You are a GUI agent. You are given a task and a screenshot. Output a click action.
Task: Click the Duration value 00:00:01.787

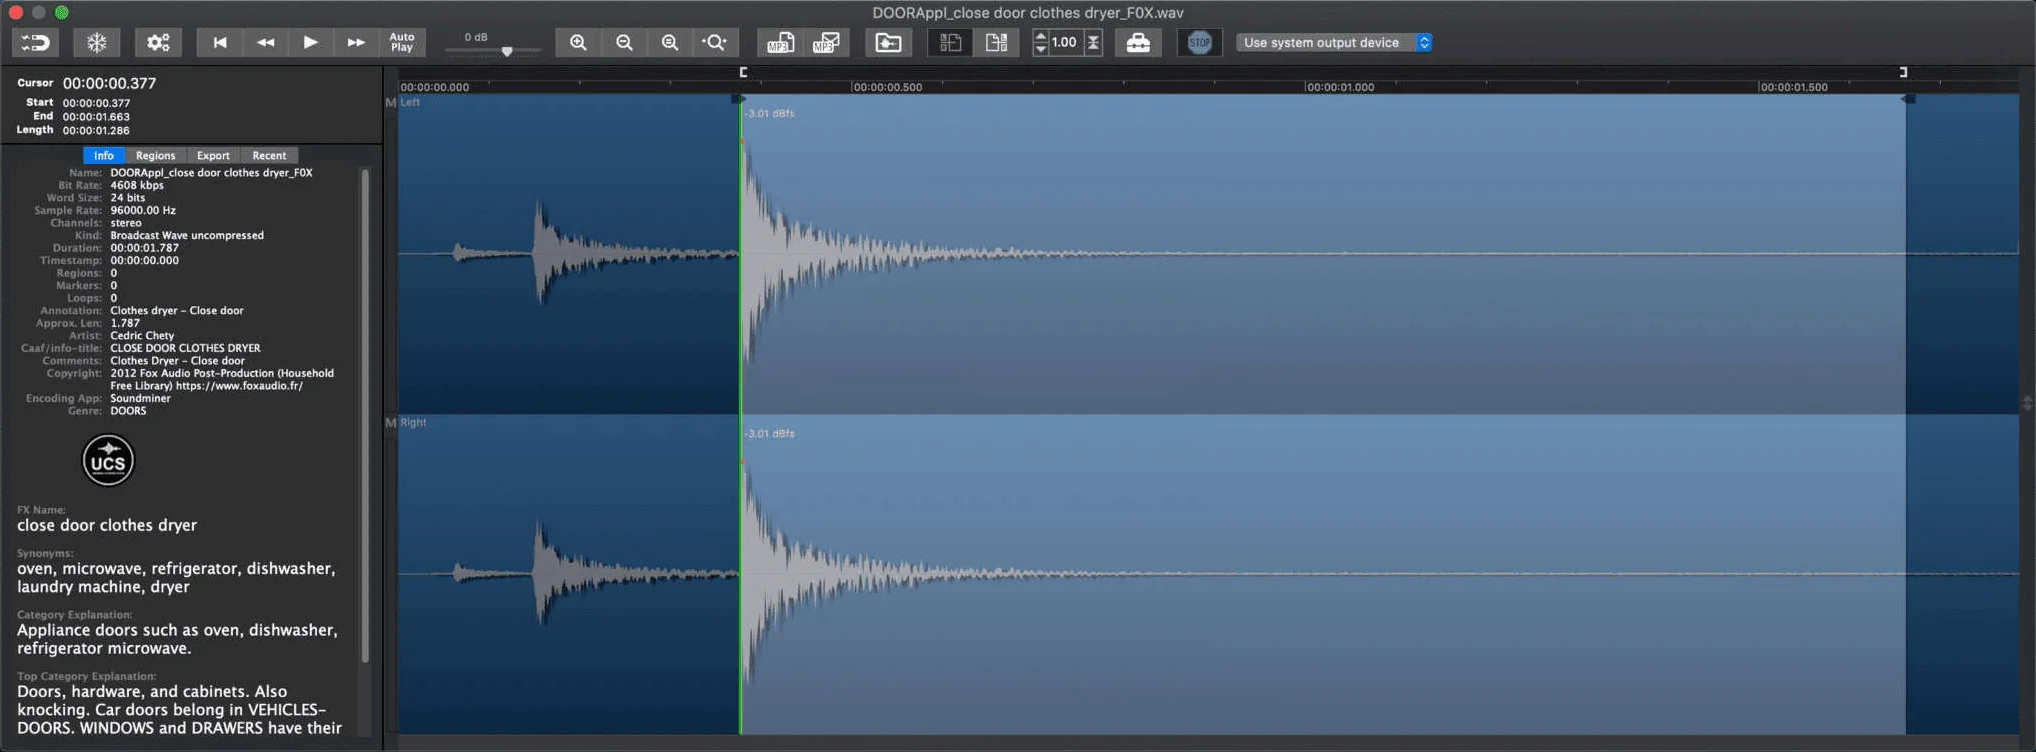145,248
